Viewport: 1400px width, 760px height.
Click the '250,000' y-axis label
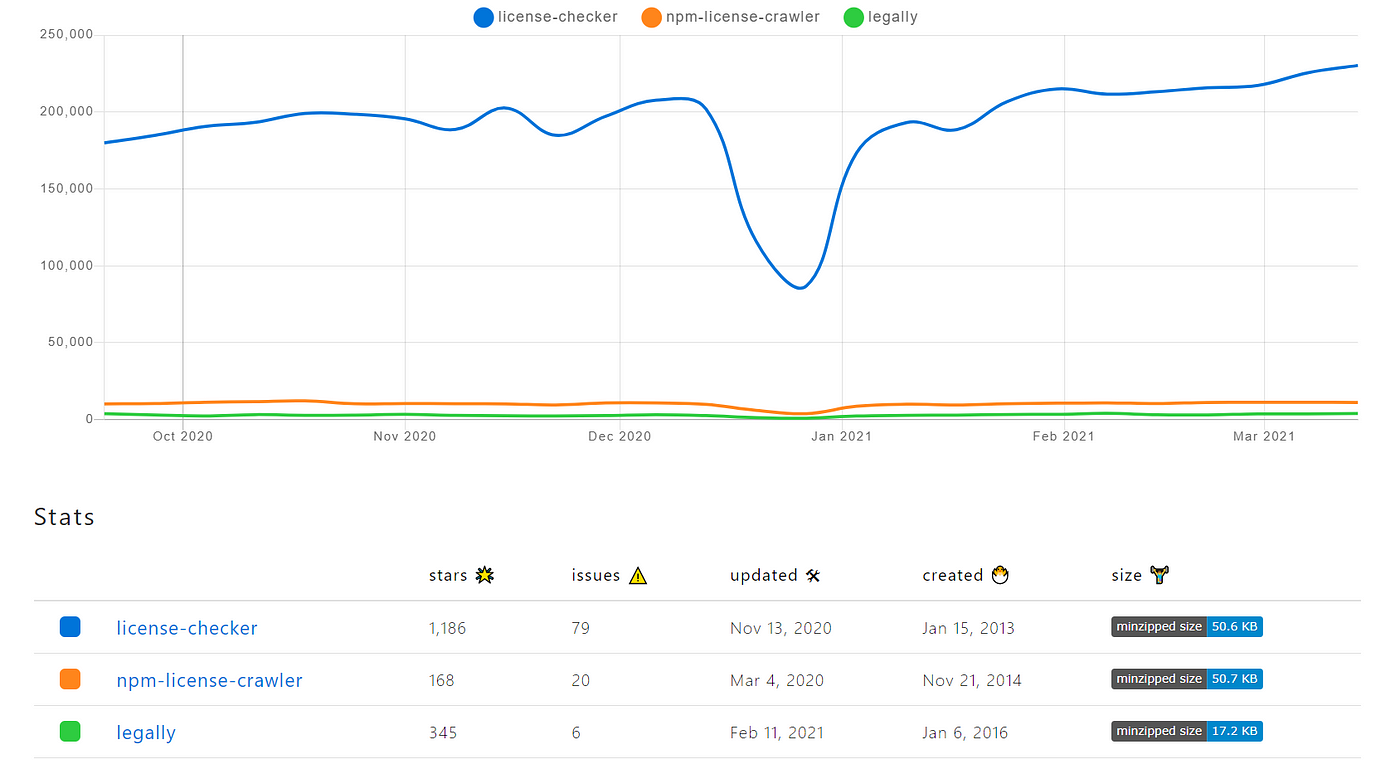point(67,34)
